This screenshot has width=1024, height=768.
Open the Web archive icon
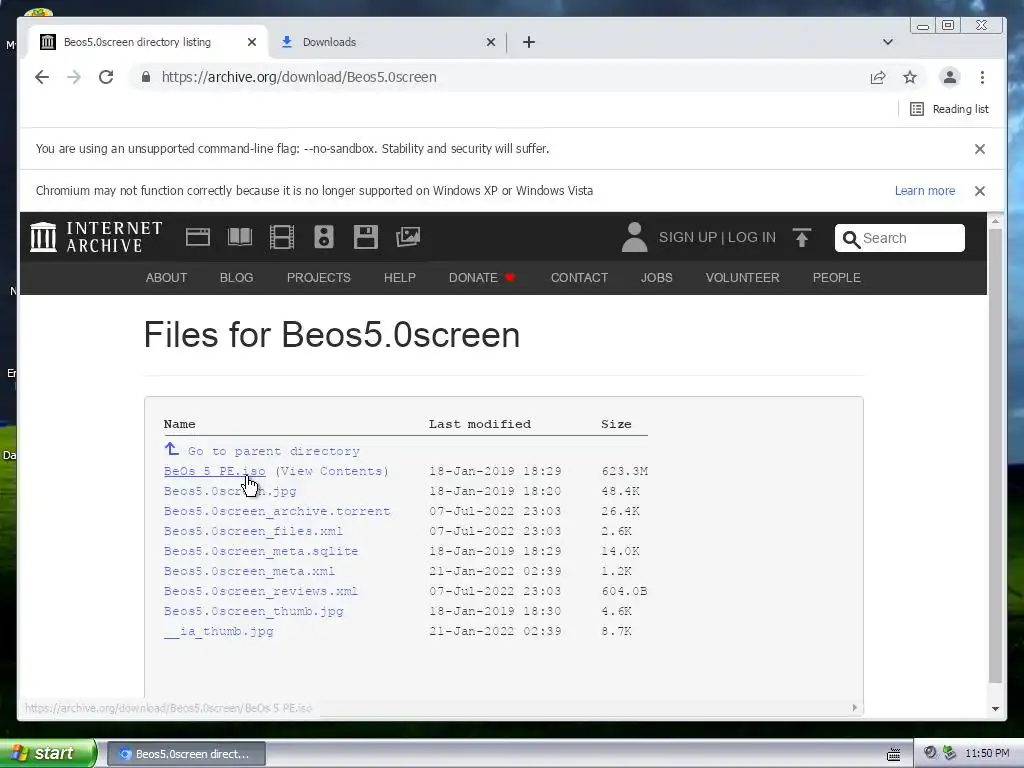(198, 236)
